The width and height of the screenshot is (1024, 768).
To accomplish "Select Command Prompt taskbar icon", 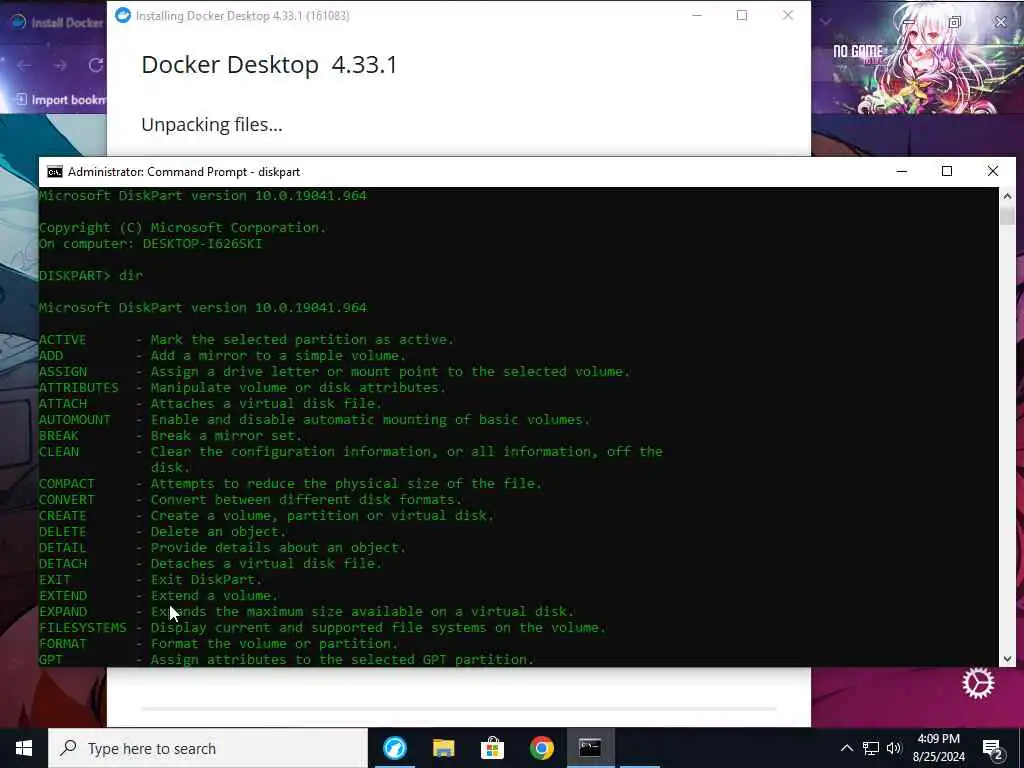I will tap(590, 748).
